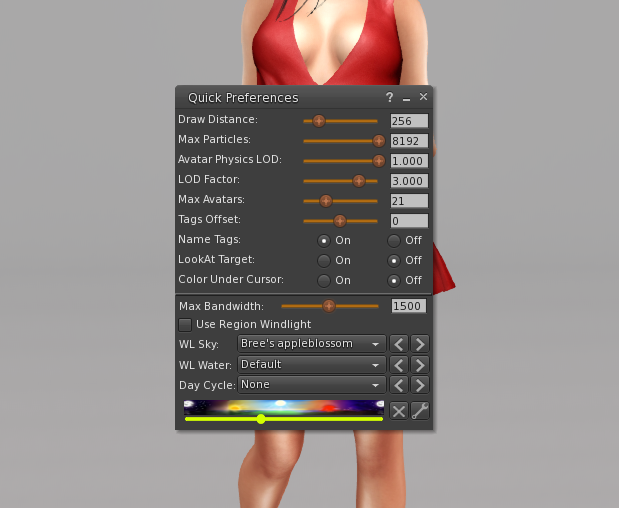Turn Name Tags Off
Viewport: 619px width, 508px height.
394,240
